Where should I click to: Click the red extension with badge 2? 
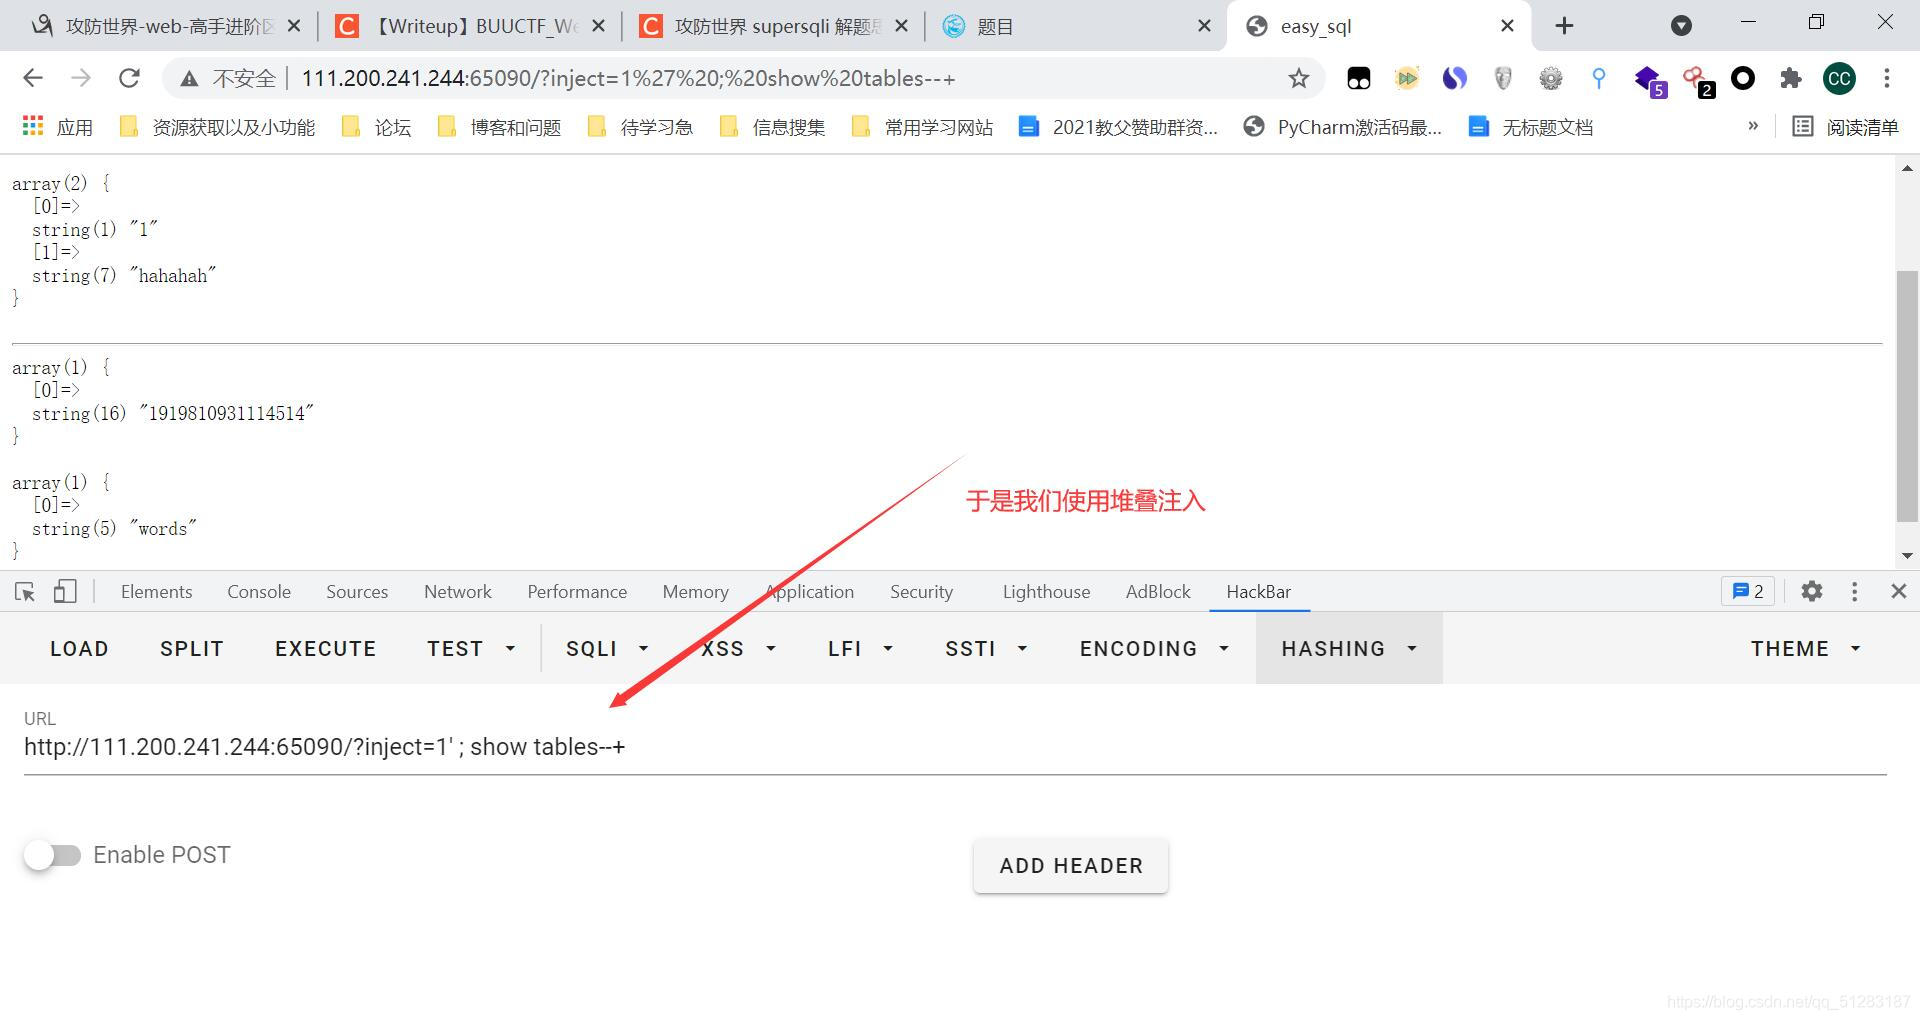pyautogui.click(x=1697, y=80)
